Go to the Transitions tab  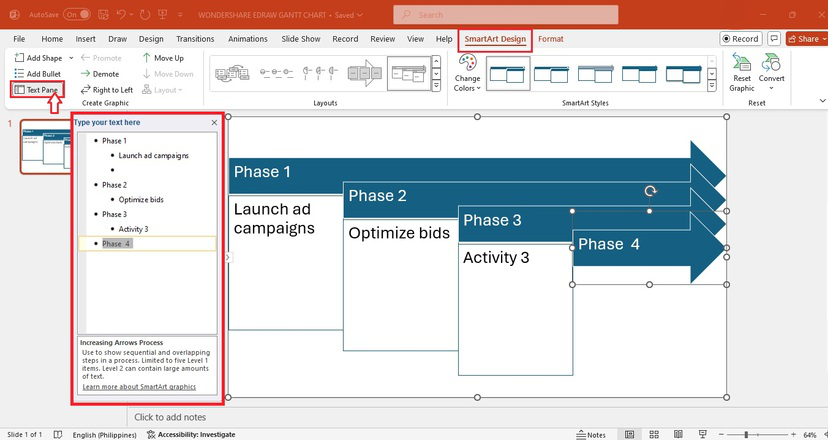(x=195, y=39)
